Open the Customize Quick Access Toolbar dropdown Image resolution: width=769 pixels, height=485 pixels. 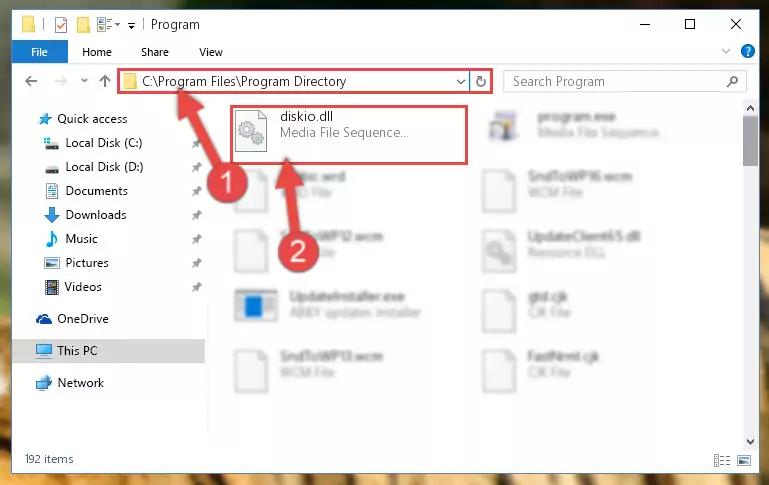131,26
